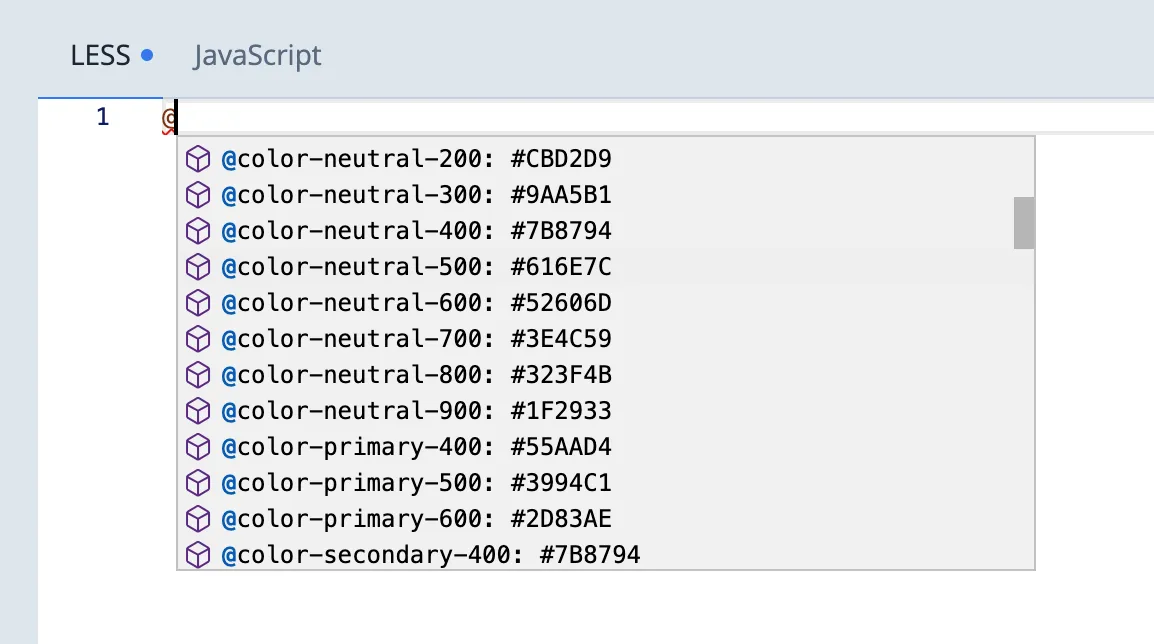Click the cube icon beside @color-primary-400
Viewport: 1154px width, 644px height.
197,446
